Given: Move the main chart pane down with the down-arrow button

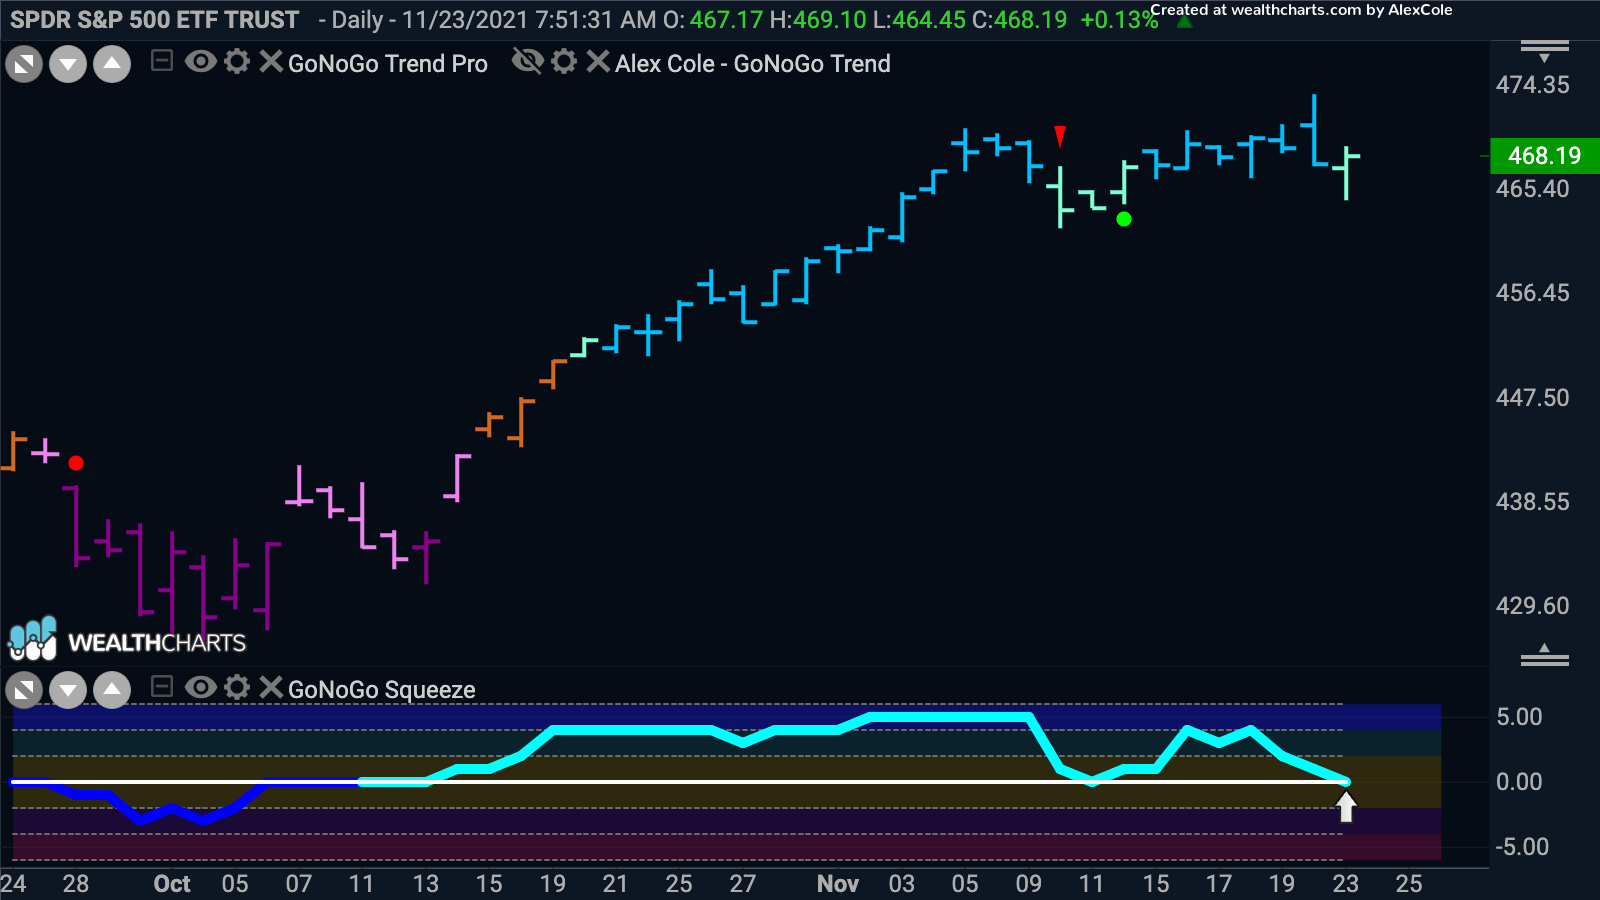Looking at the screenshot, I should pos(68,65).
